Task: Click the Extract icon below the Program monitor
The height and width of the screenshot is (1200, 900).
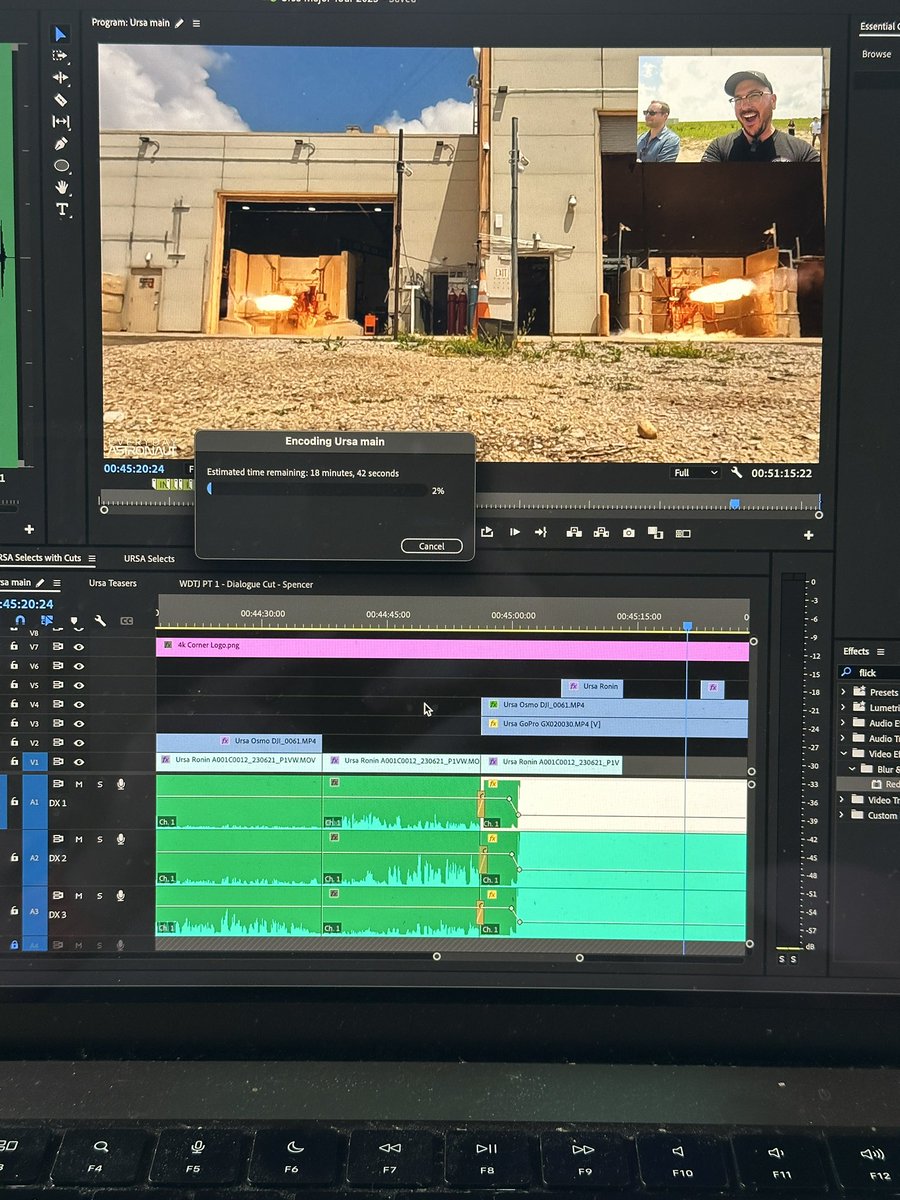Action: click(x=603, y=533)
